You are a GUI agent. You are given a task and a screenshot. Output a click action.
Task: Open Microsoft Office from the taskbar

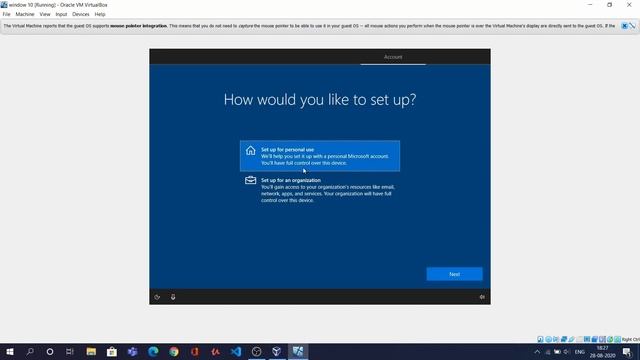(x=195, y=351)
